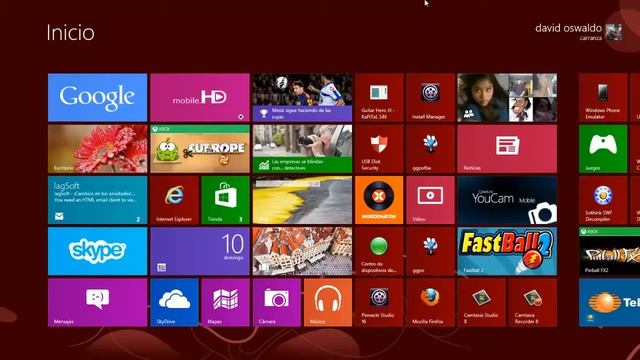Launch the FastBall 2 game tile

507,251
